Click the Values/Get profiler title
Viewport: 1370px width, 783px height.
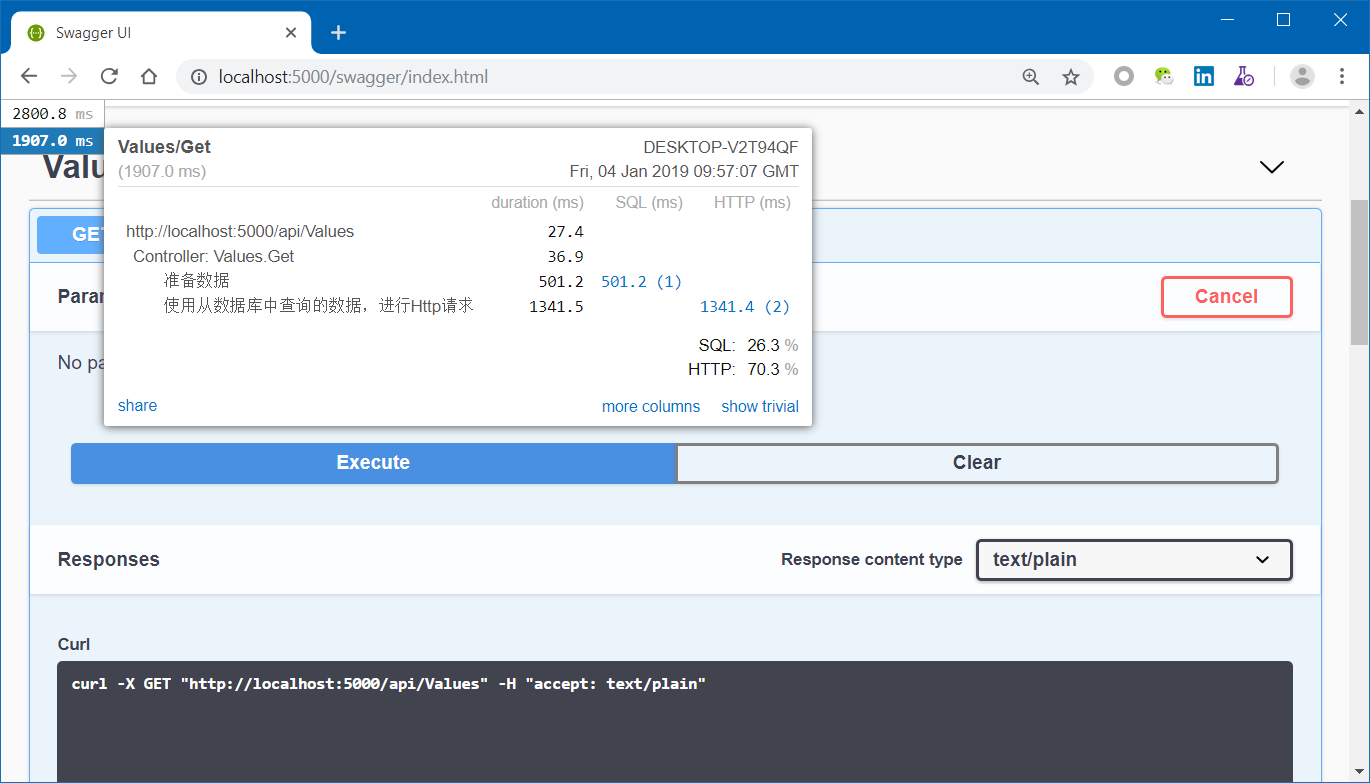pyautogui.click(x=164, y=147)
